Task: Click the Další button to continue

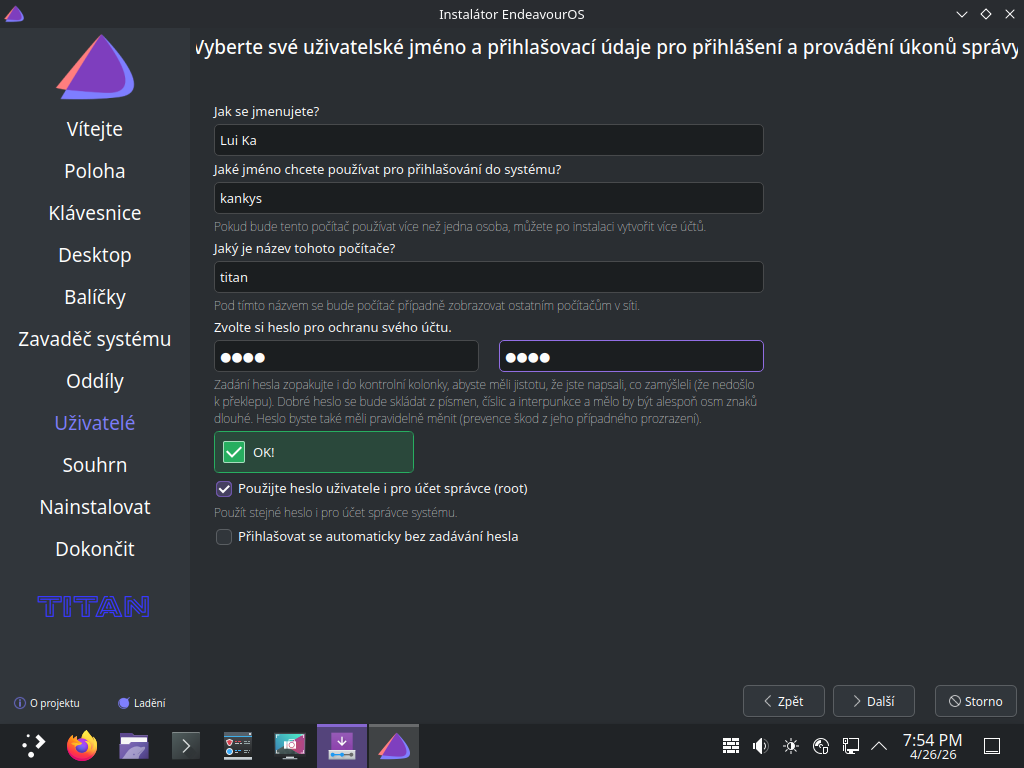Action: (873, 701)
